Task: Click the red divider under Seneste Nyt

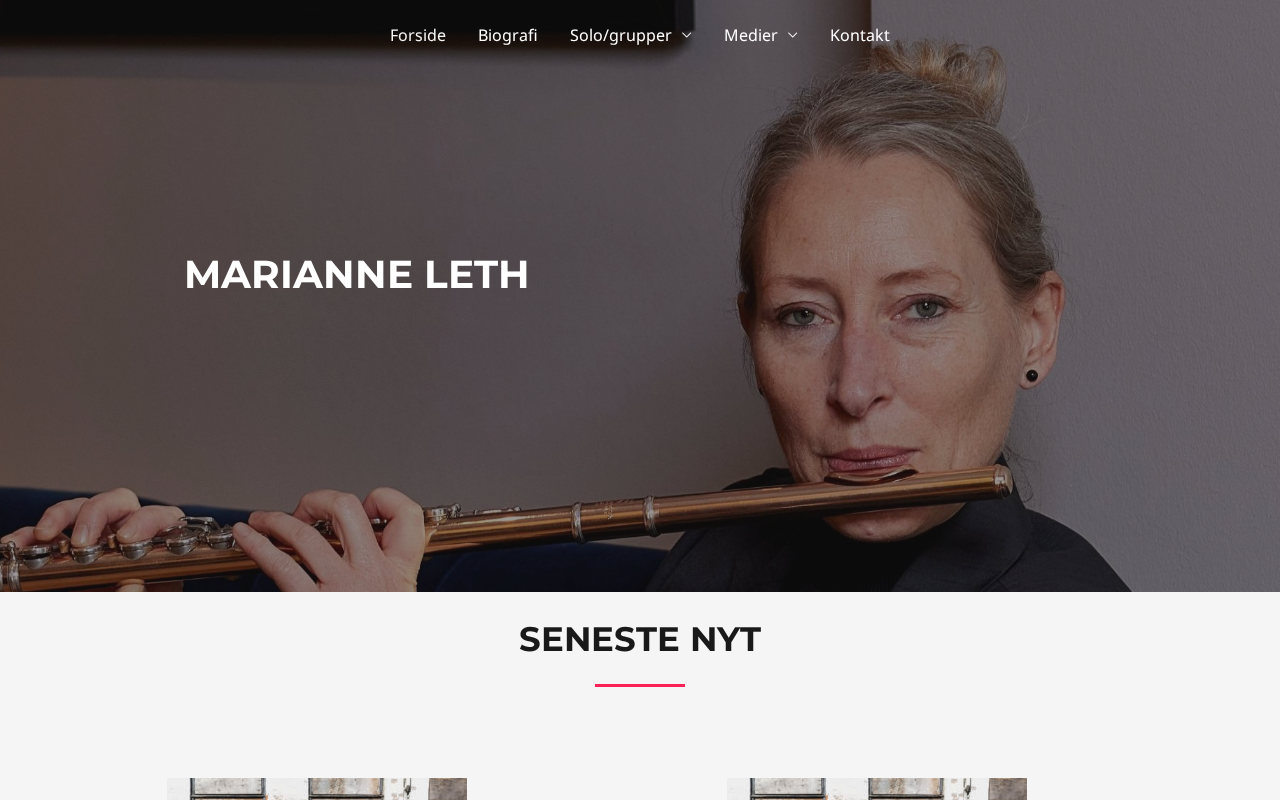Action: 640,685
